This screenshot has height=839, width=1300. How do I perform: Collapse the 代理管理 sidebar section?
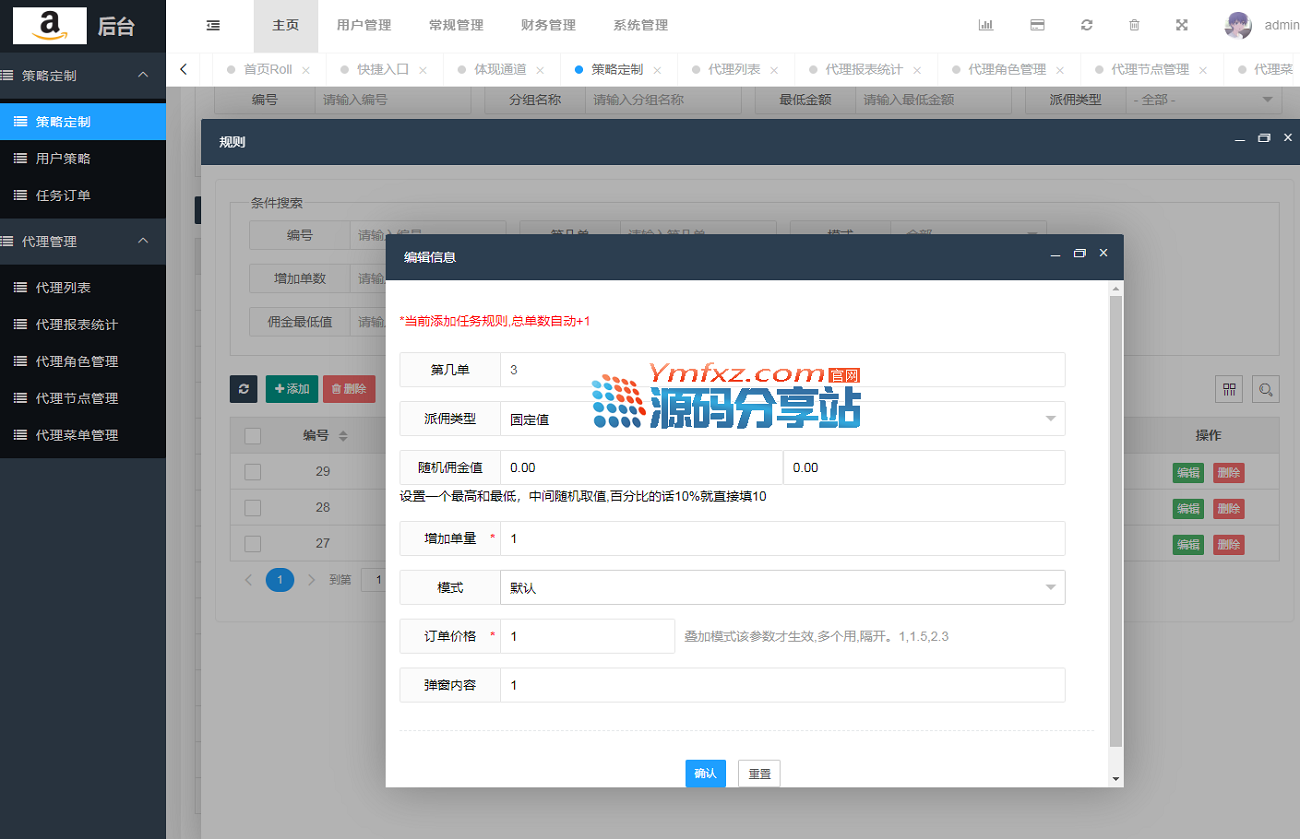click(143, 241)
